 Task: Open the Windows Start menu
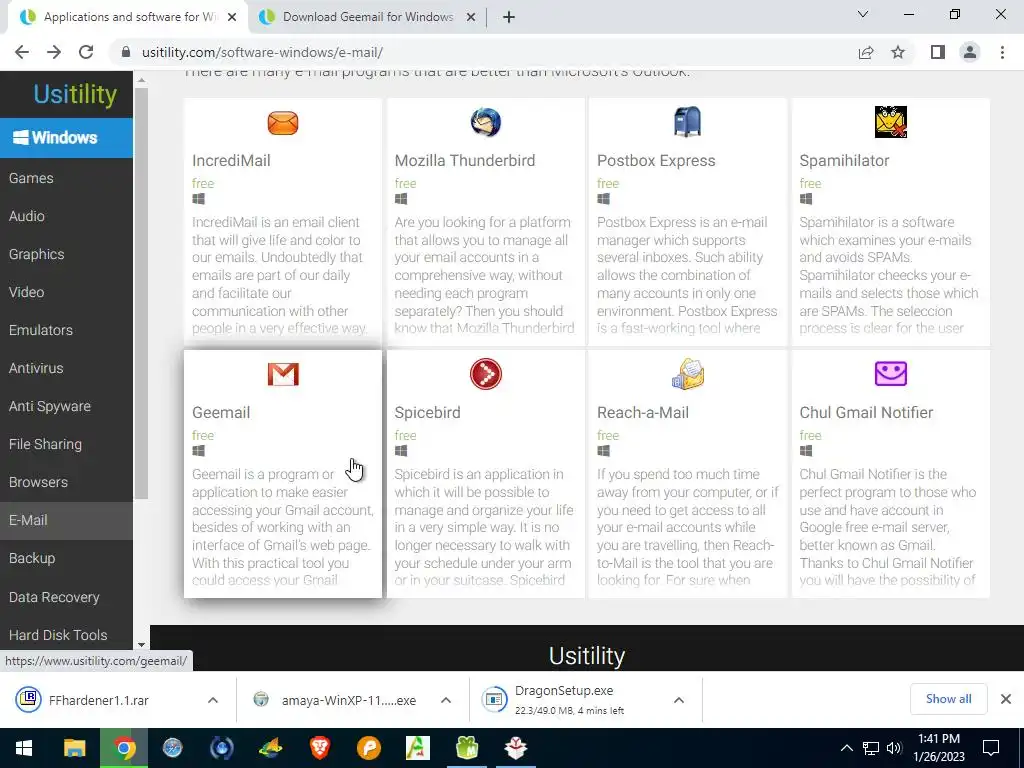coord(24,748)
